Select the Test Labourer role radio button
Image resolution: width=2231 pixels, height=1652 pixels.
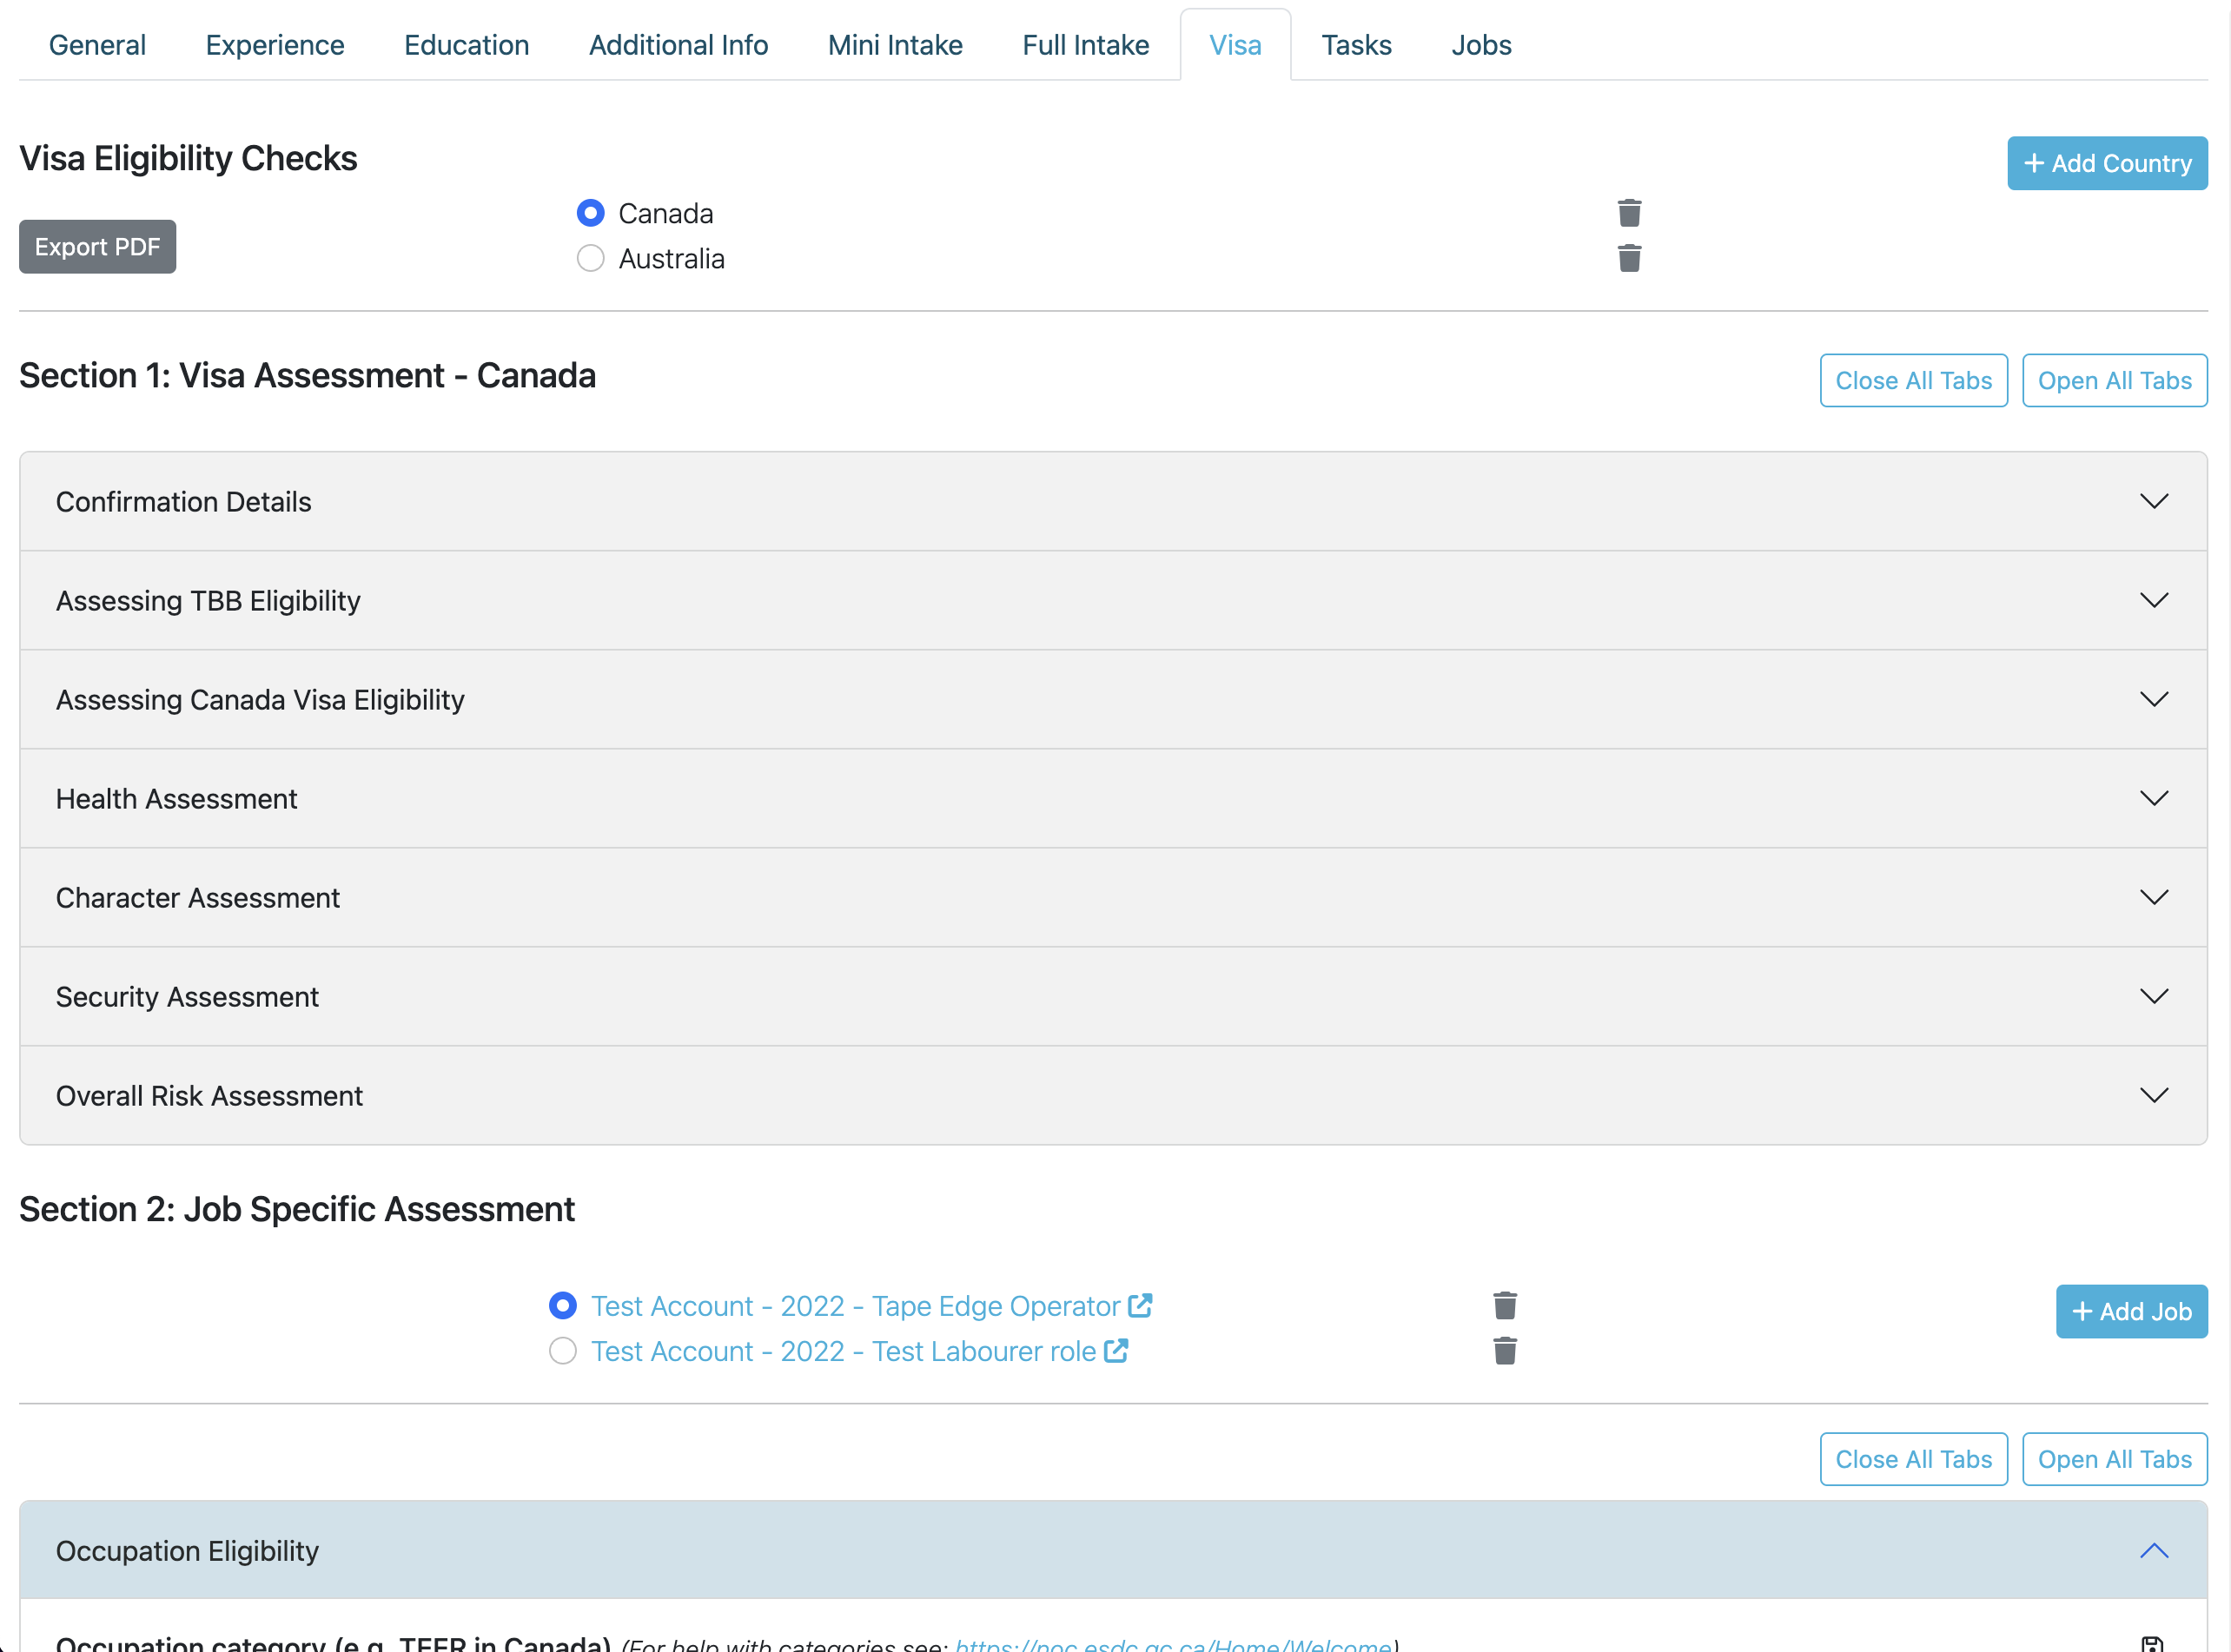click(x=563, y=1351)
